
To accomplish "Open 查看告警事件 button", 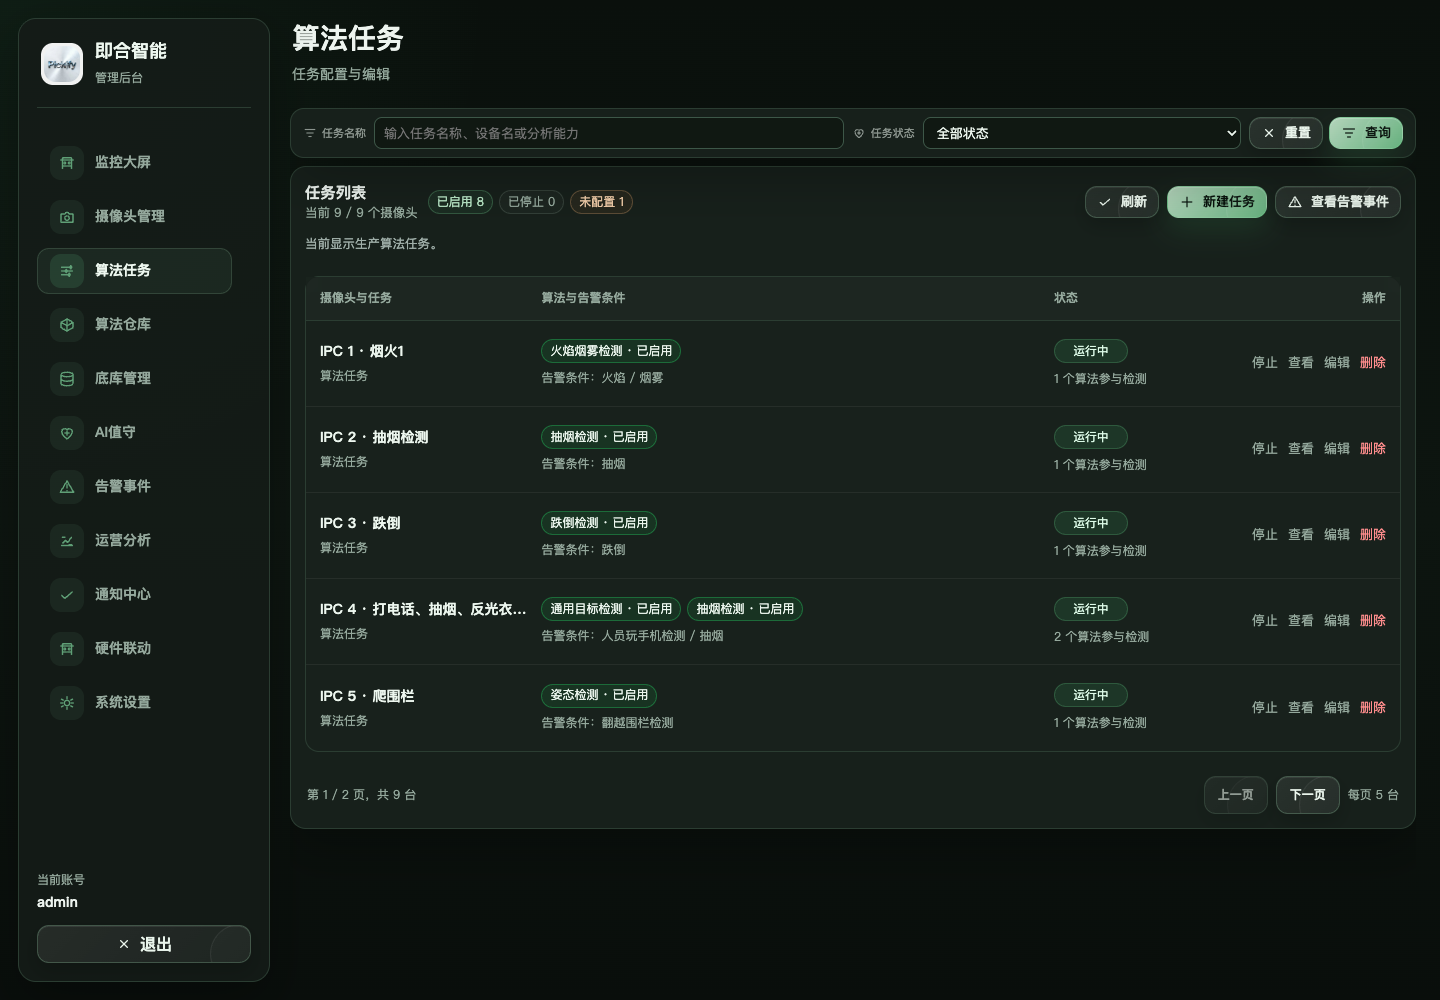I will point(1338,202).
